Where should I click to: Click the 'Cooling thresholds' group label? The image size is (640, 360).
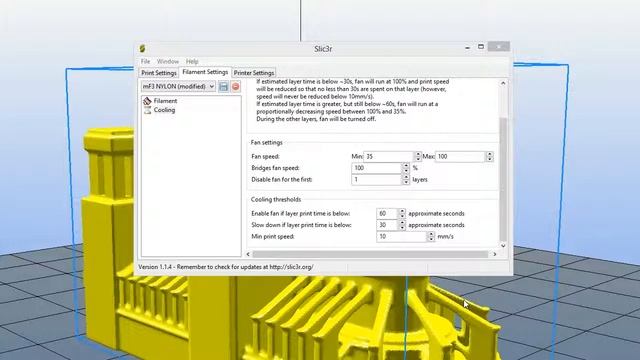point(276,200)
